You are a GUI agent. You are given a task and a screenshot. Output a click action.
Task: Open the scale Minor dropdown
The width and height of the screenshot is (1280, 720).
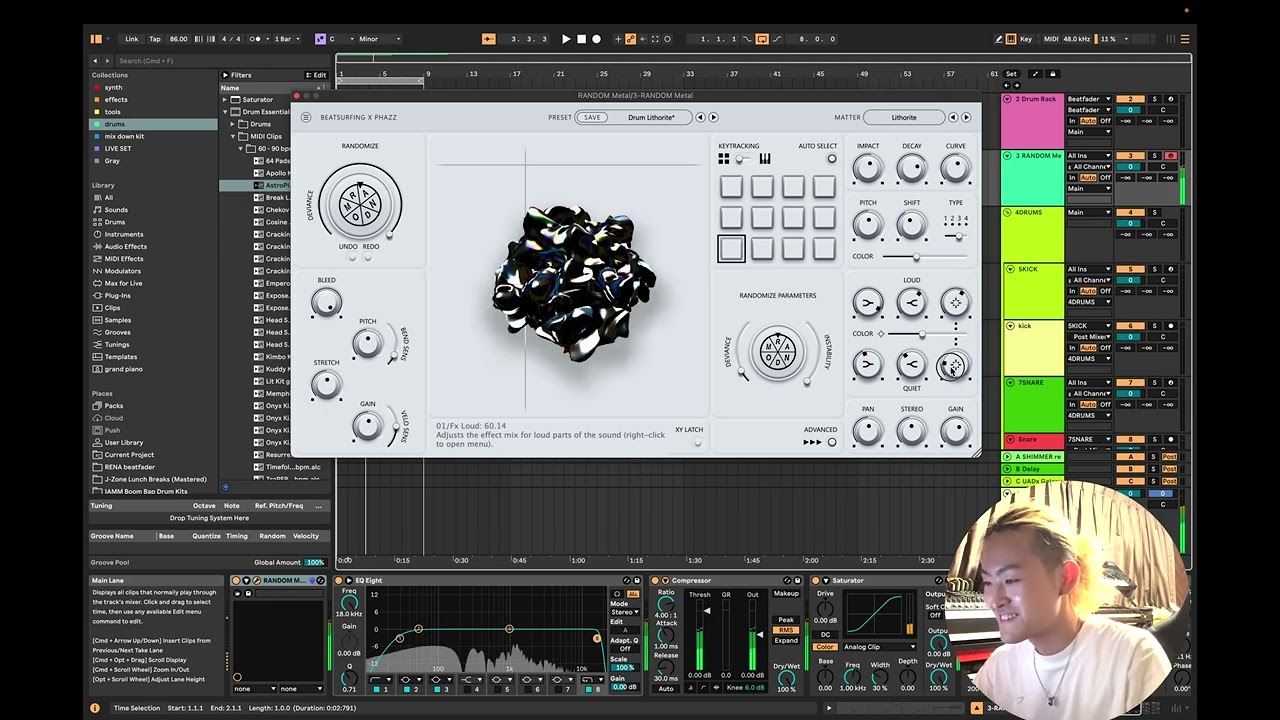380,39
